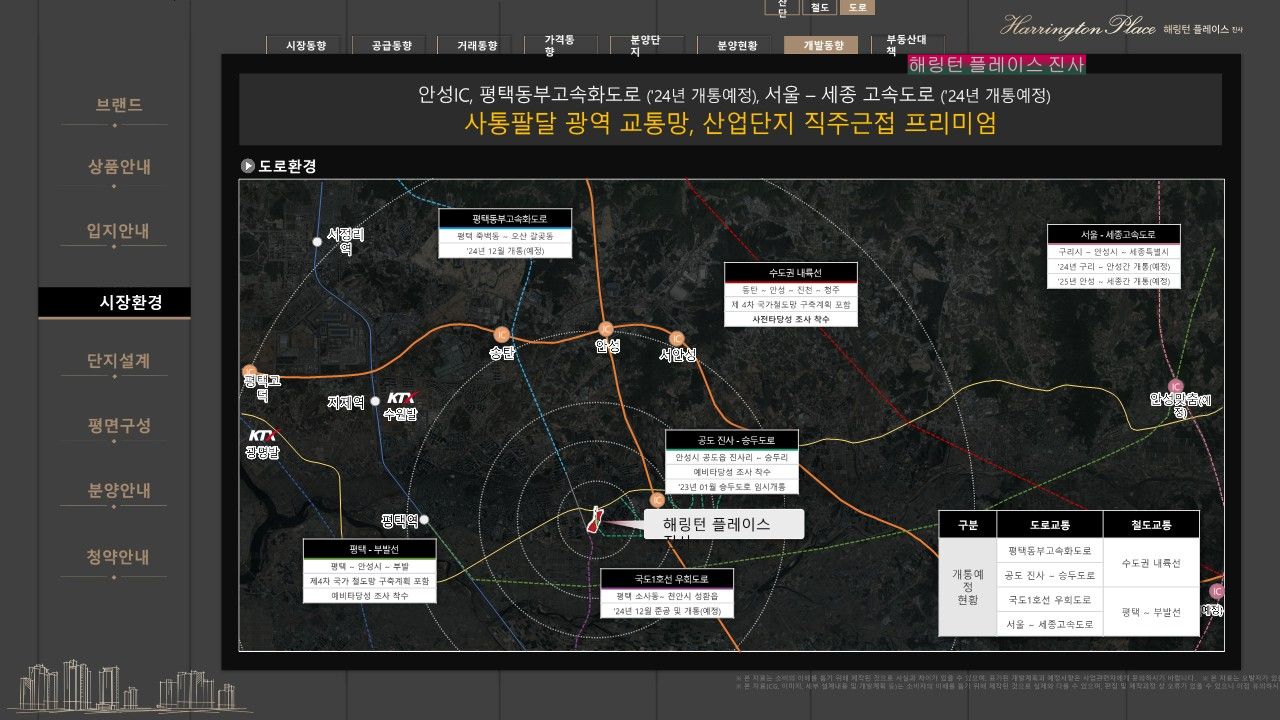Image resolution: width=1280 pixels, height=720 pixels.
Task: Click the 송탄 IC marker
Action: 502,334
